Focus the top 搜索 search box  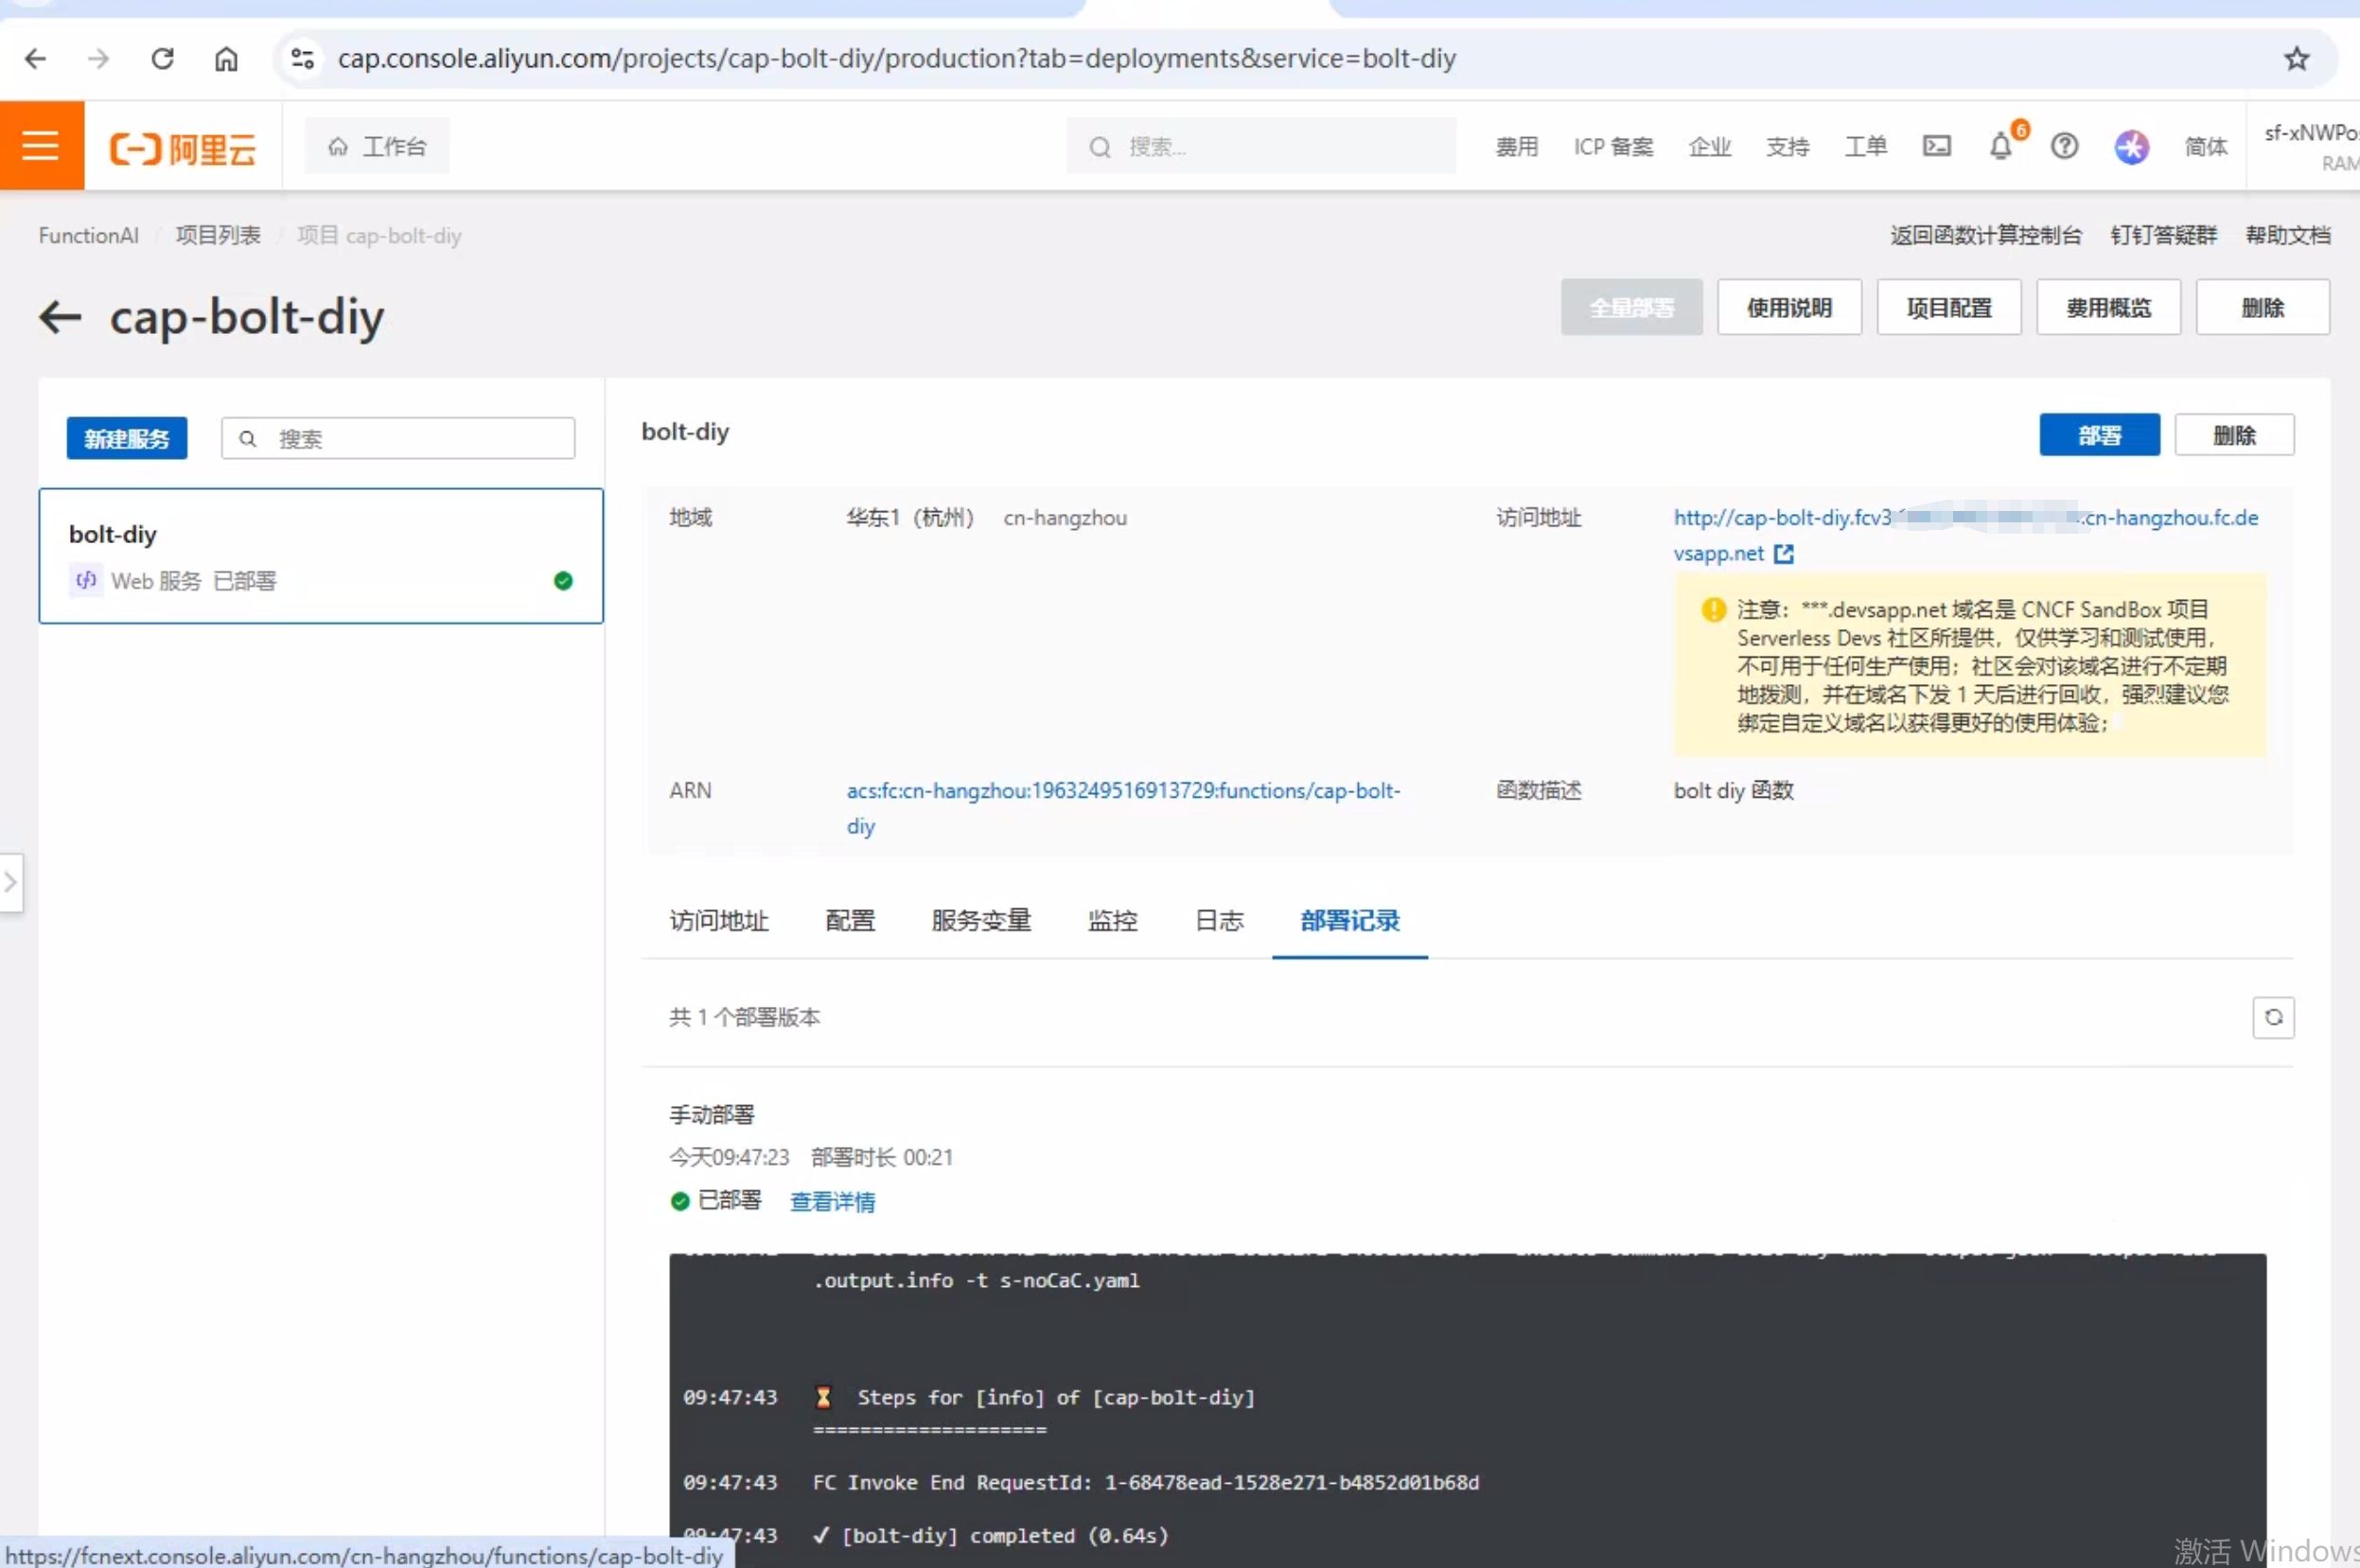pyautogui.click(x=1261, y=146)
